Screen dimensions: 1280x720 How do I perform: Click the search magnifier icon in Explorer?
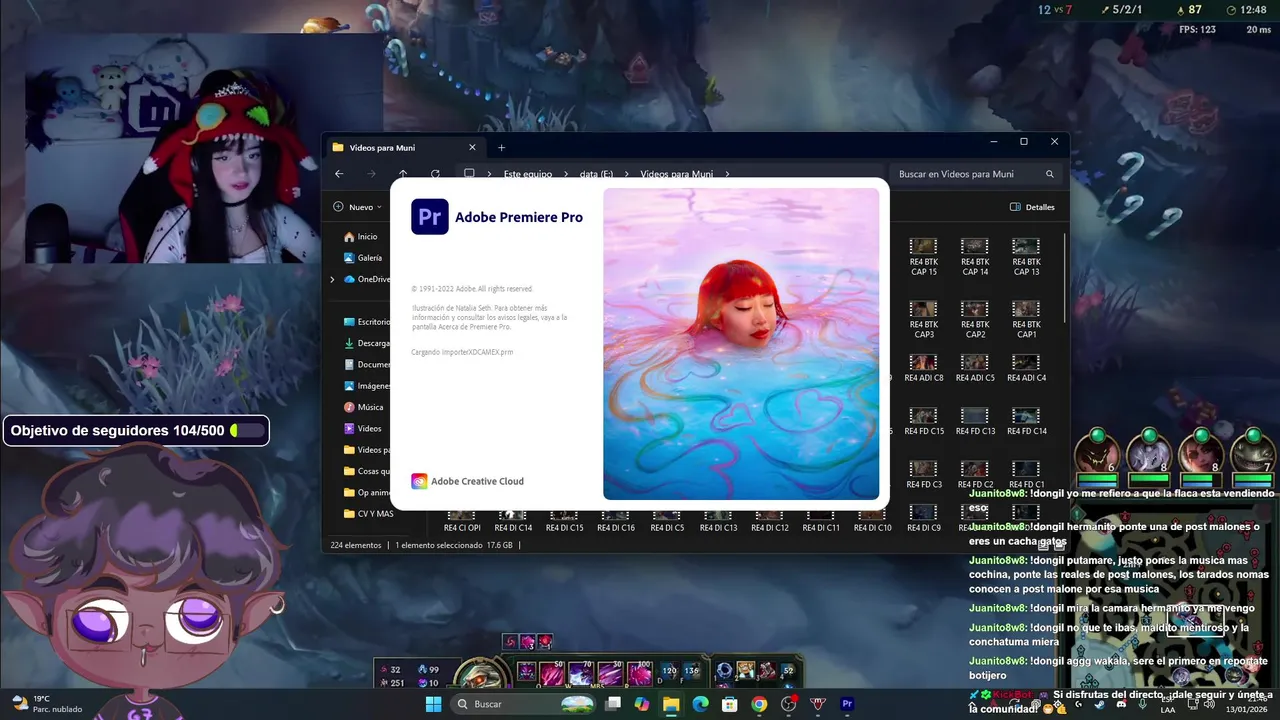(x=1049, y=174)
